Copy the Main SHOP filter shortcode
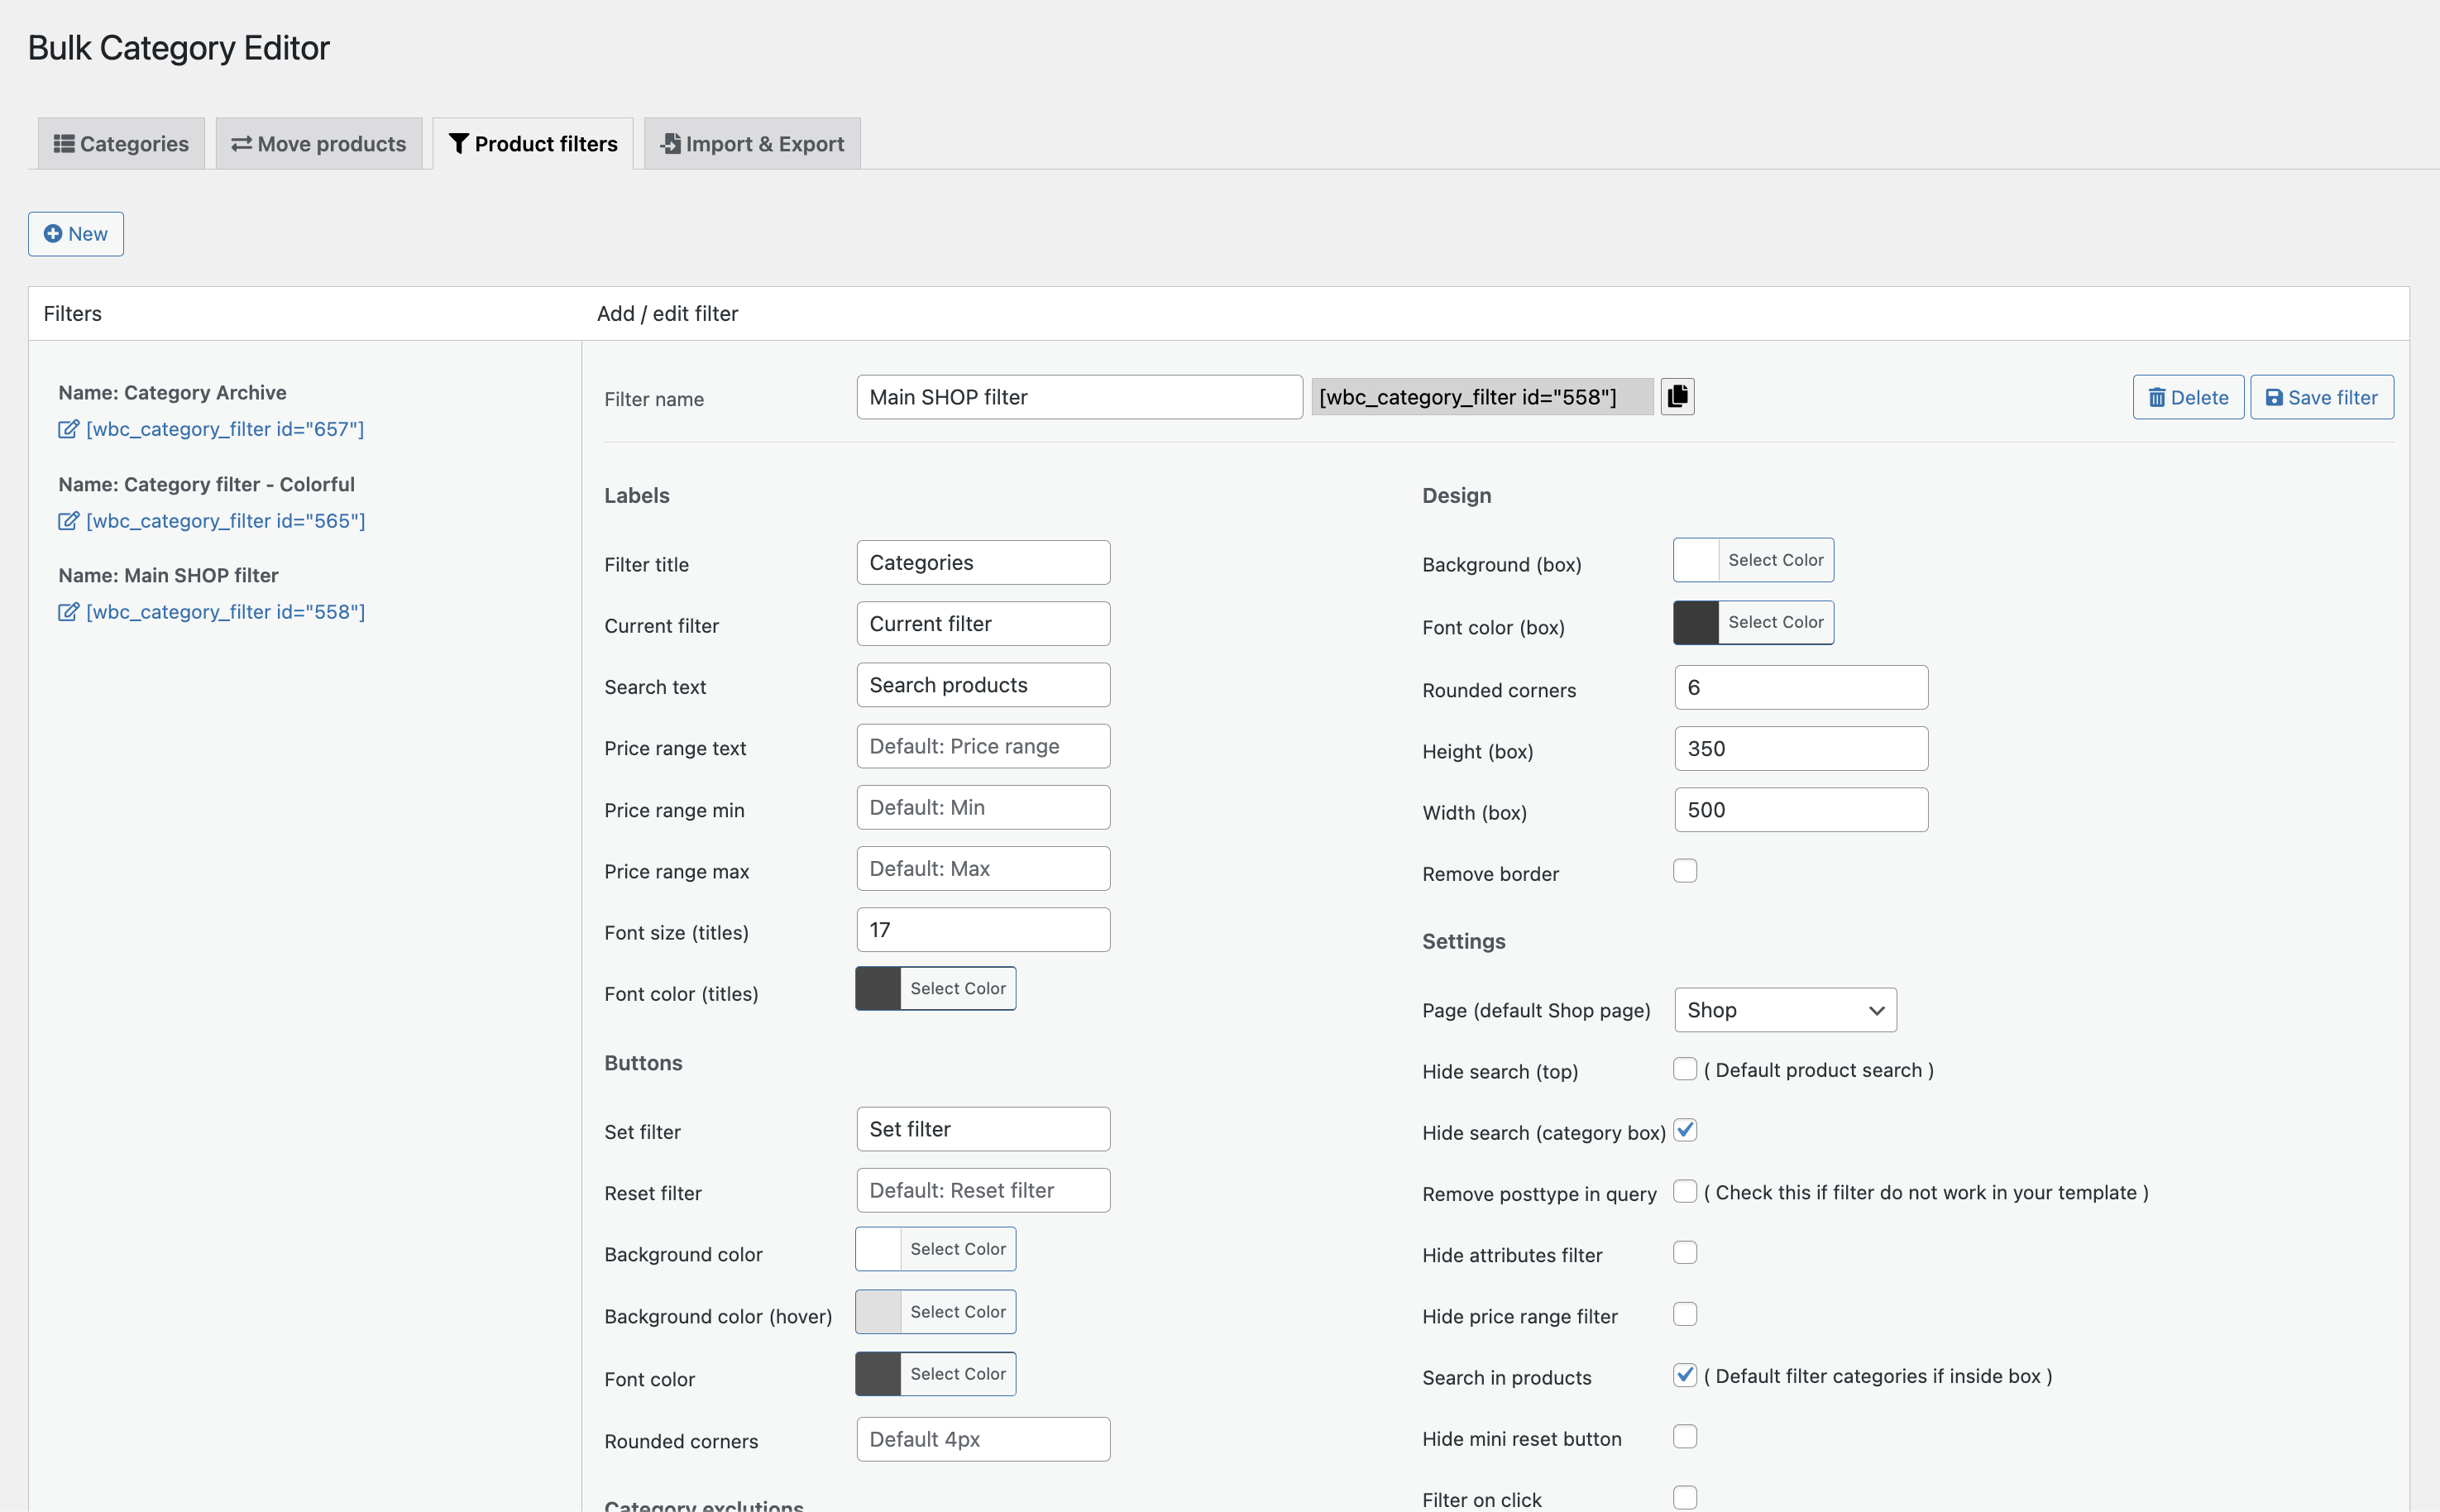This screenshot has height=1512, width=2440. pyautogui.click(x=1677, y=396)
